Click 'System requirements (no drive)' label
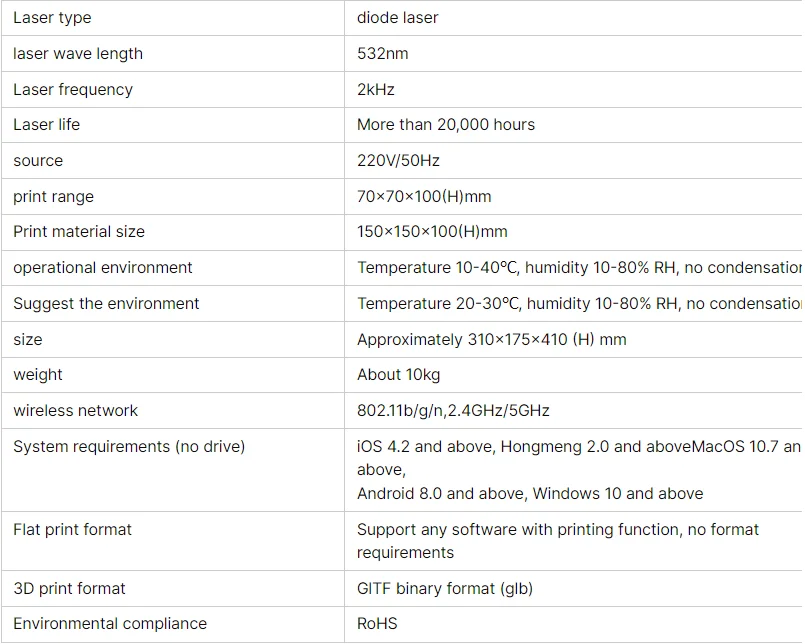 [x=128, y=446]
